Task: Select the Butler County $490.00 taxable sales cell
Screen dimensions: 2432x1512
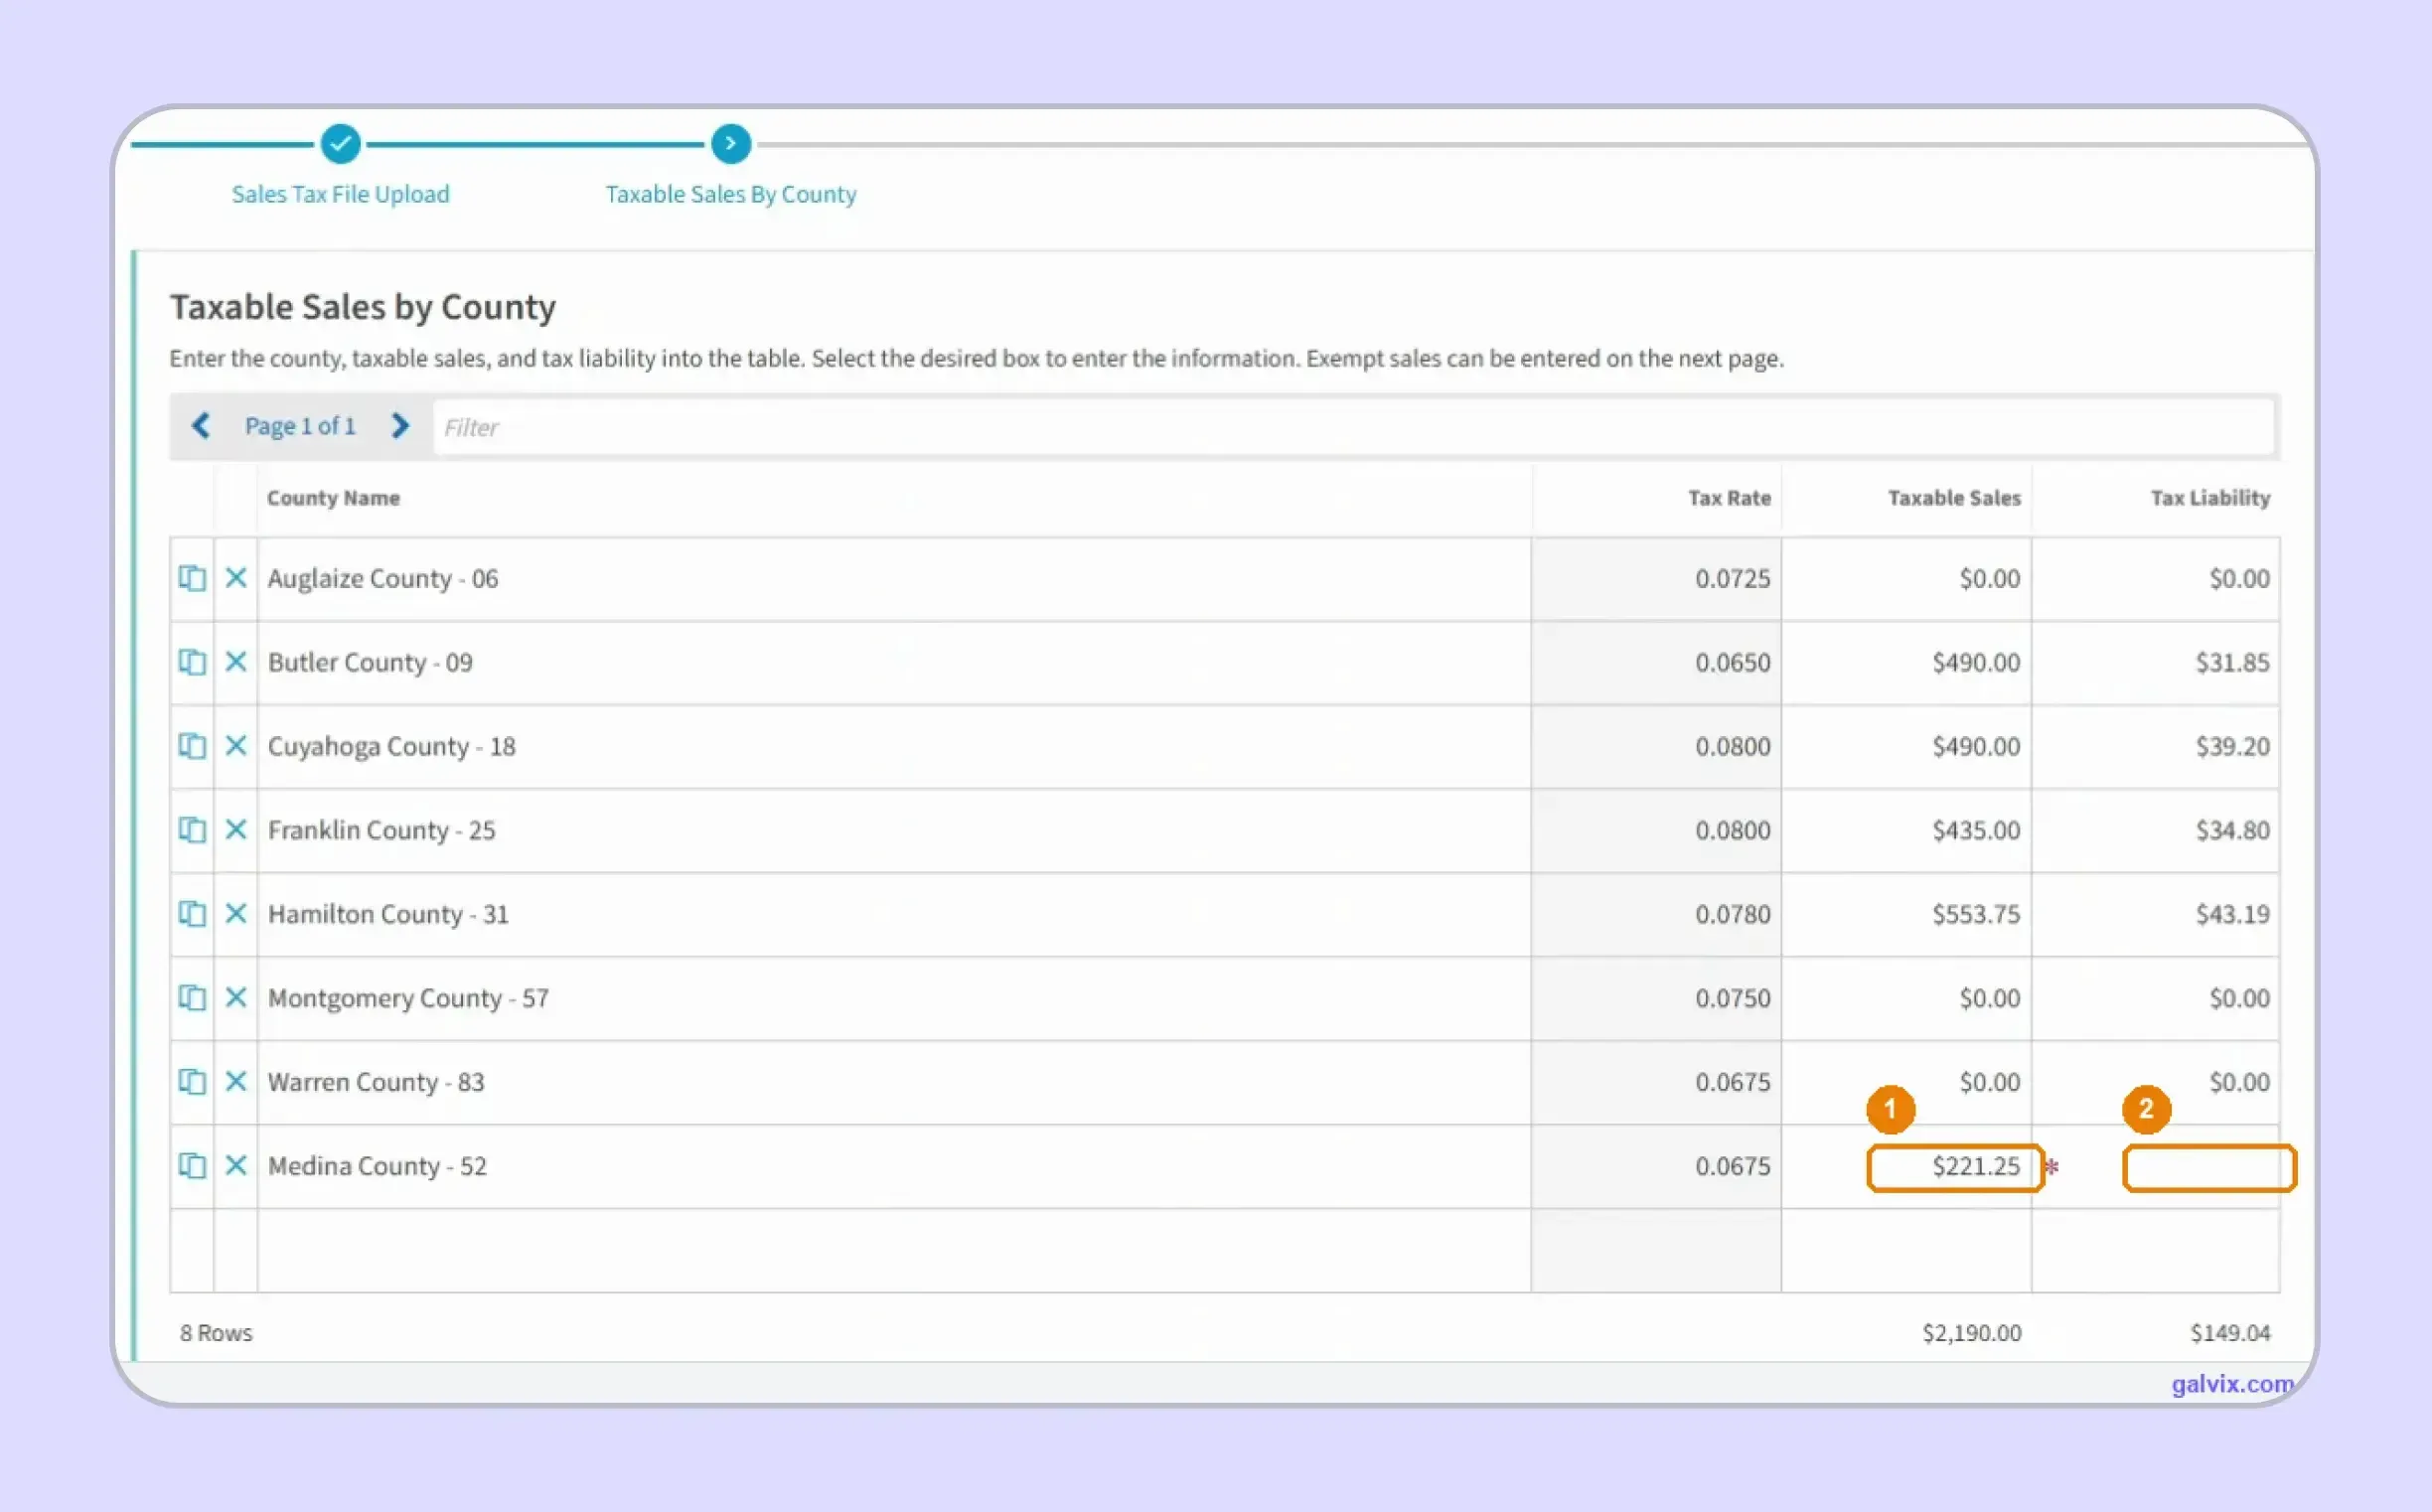Action: (x=1906, y=662)
